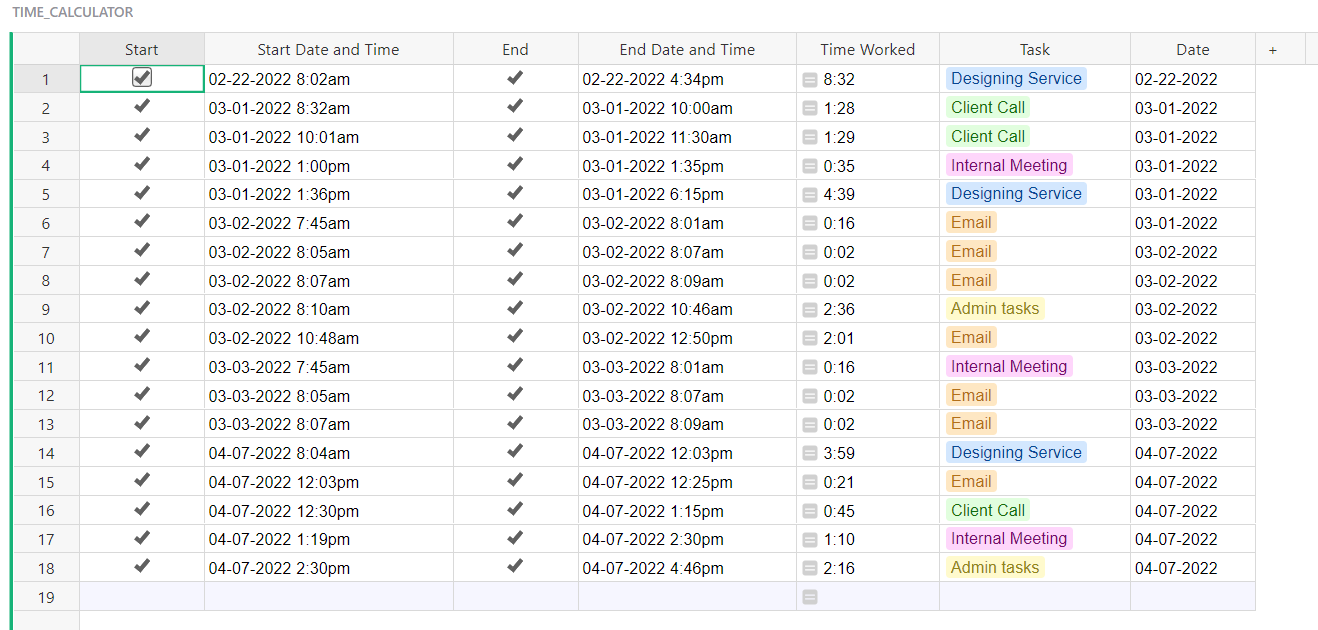Click the note icon beside 3:59
Screen dimensions: 1318x630
click(808, 453)
